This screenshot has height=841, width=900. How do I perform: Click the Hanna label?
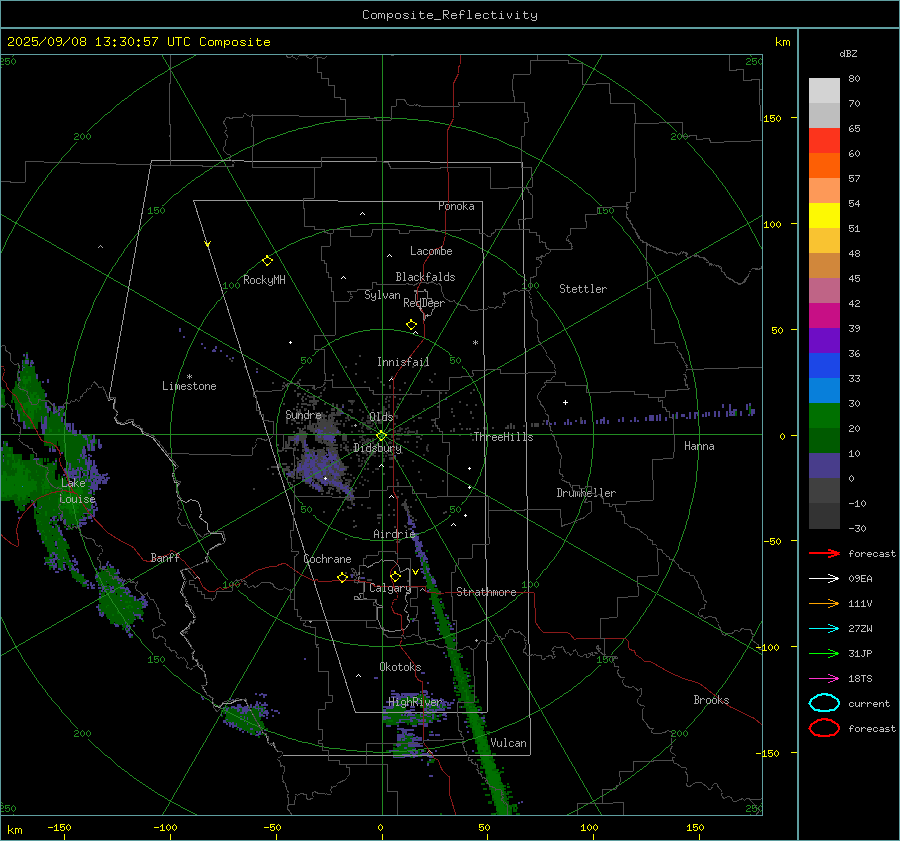pyautogui.click(x=699, y=446)
